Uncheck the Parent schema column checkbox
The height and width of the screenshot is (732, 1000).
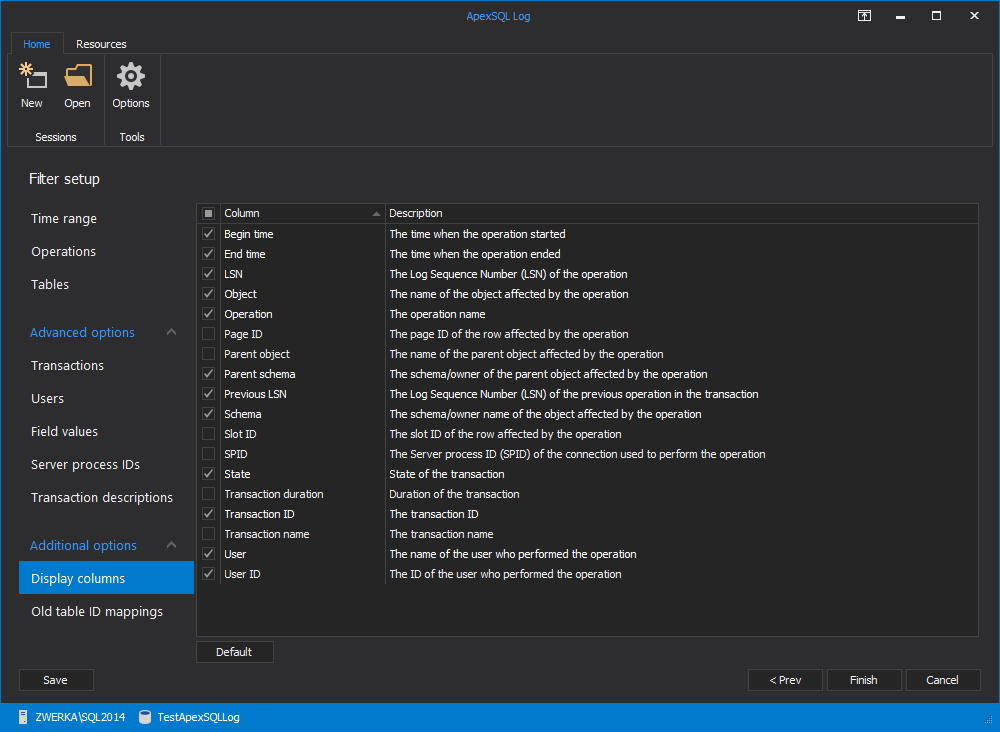point(209,374)
